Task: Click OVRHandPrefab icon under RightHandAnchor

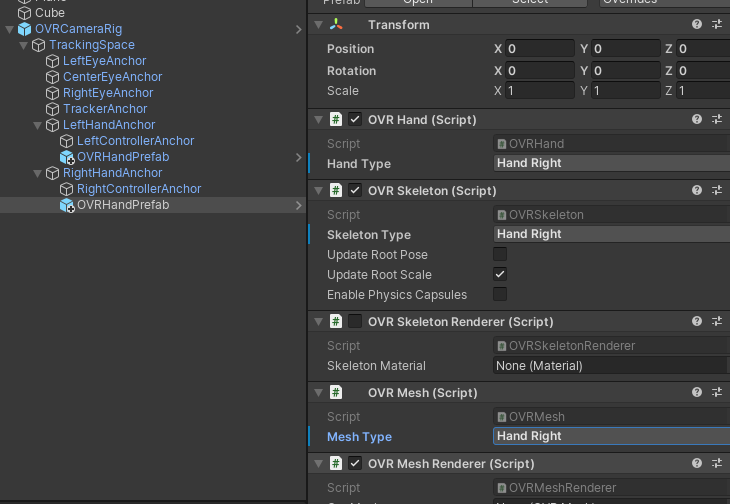Action: (67, 205)
